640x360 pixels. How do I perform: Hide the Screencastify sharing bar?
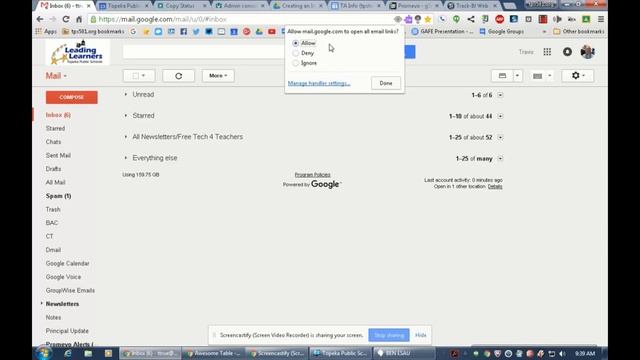(421, 335)
